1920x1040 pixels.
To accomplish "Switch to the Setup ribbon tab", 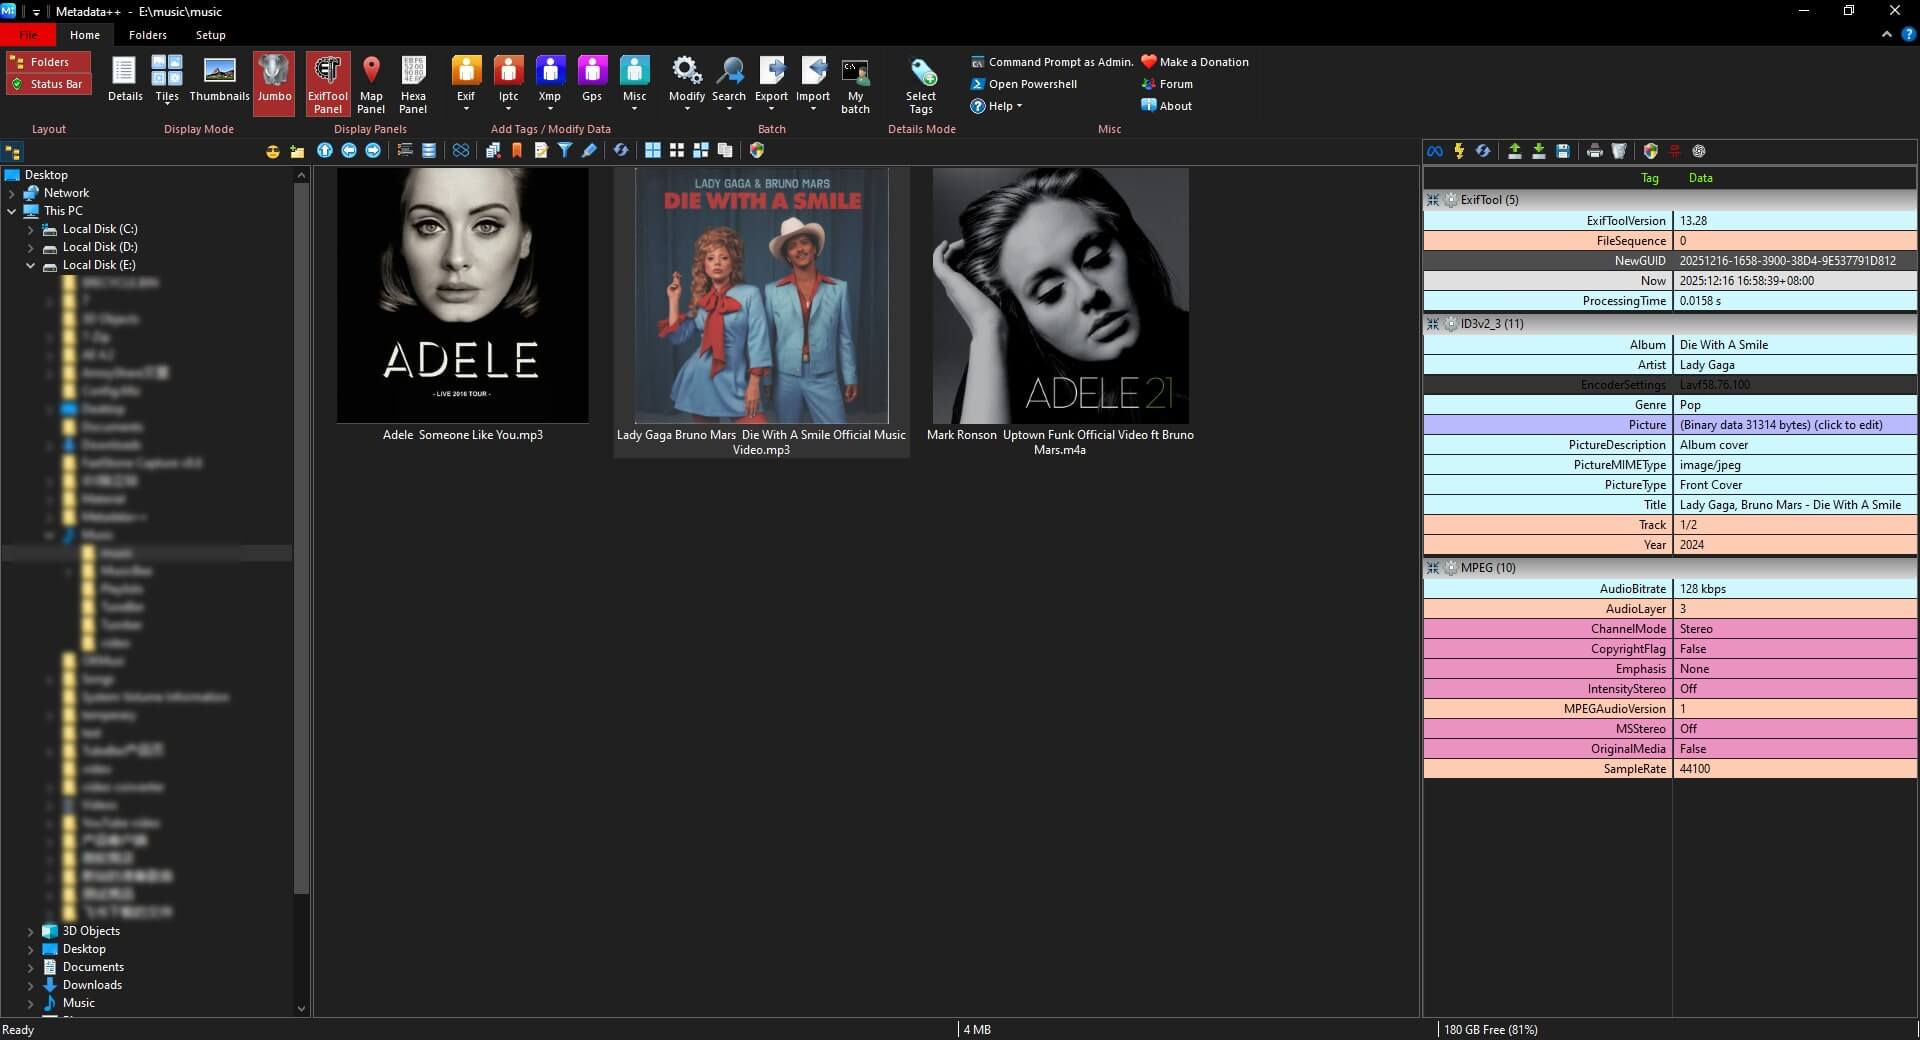I will pyautogui.click(x=210, y=35).
